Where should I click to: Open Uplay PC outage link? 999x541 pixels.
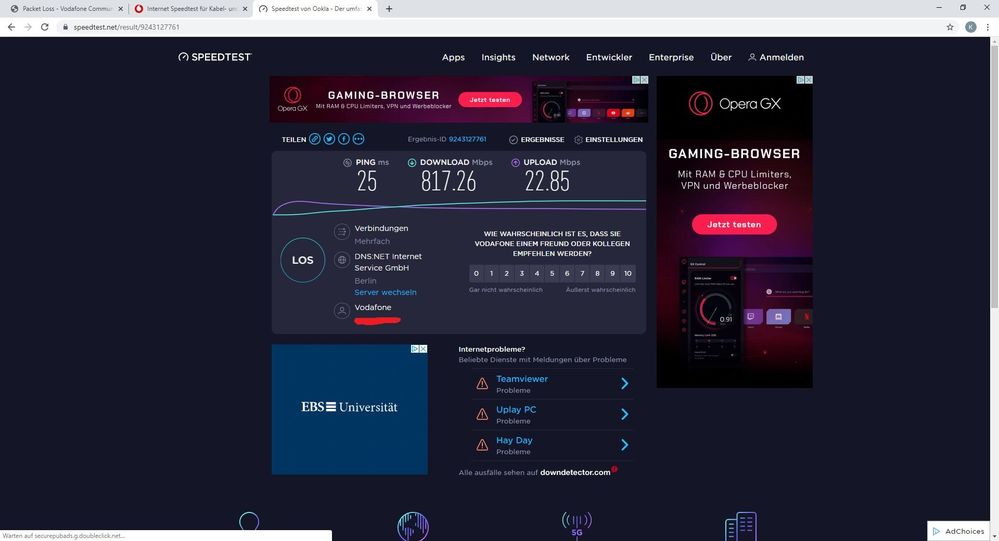[516, 409]
